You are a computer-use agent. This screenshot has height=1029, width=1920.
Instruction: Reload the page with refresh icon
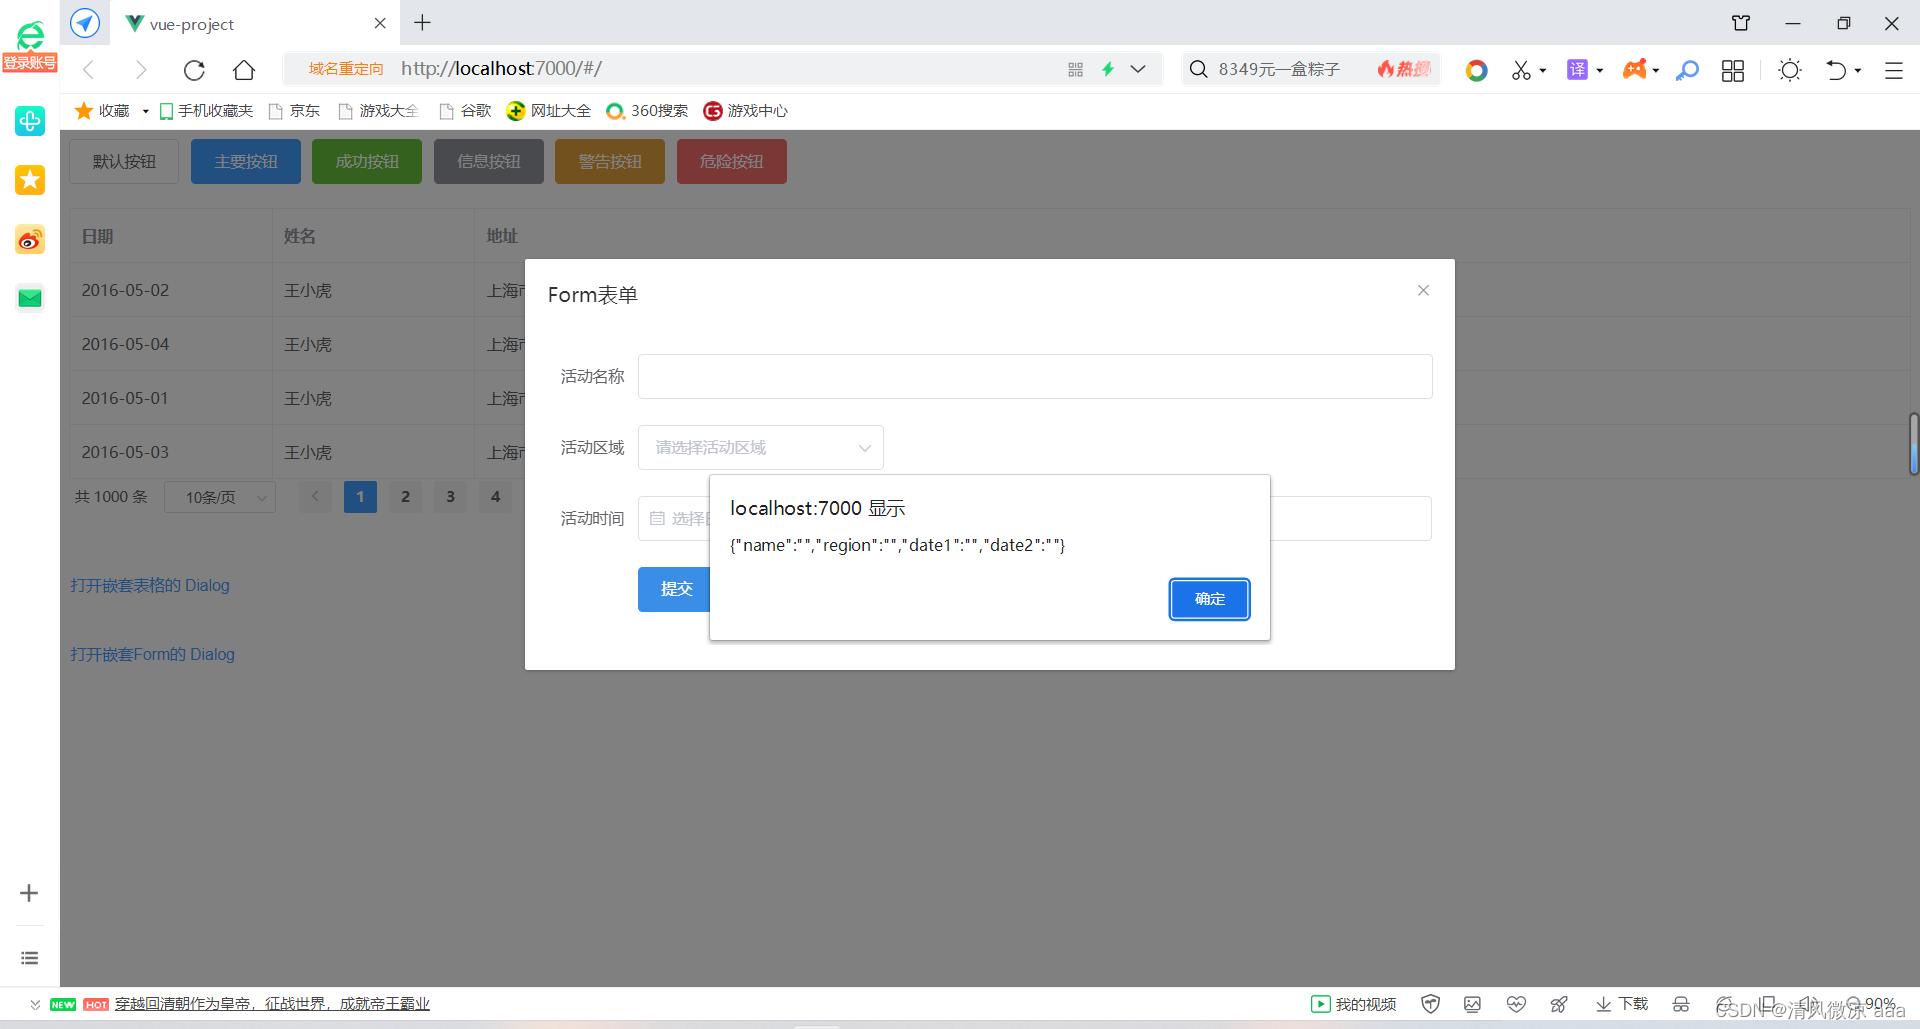click(x=194, y=69)
